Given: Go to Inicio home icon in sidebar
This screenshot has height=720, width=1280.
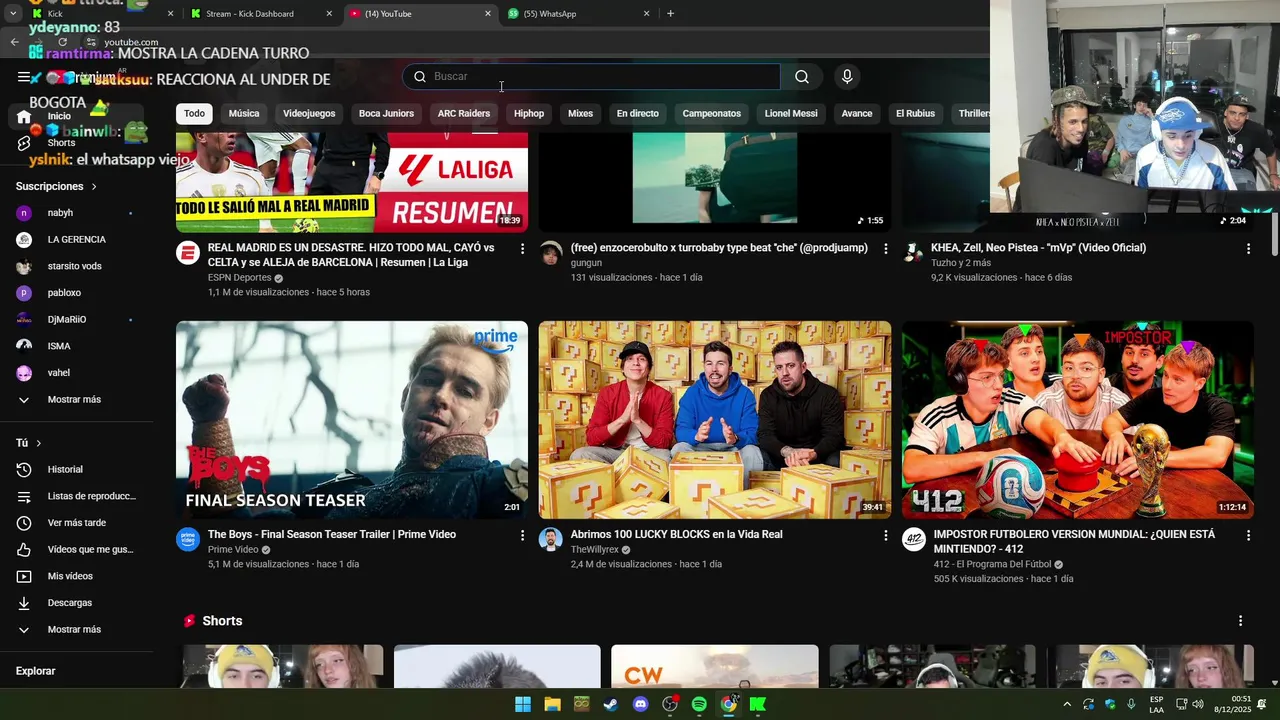Looking at the screenshot, I should point(24,117).
